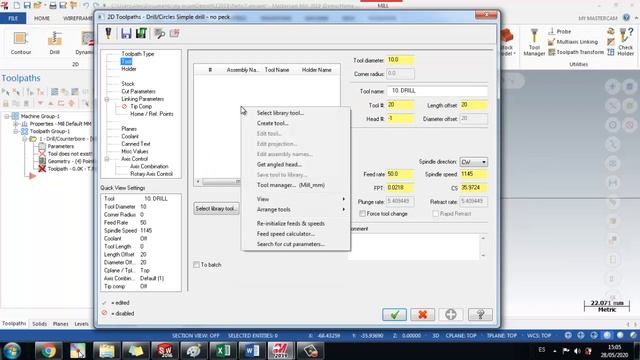Click the Holder Name column header
640x360 pixels.
316,70
